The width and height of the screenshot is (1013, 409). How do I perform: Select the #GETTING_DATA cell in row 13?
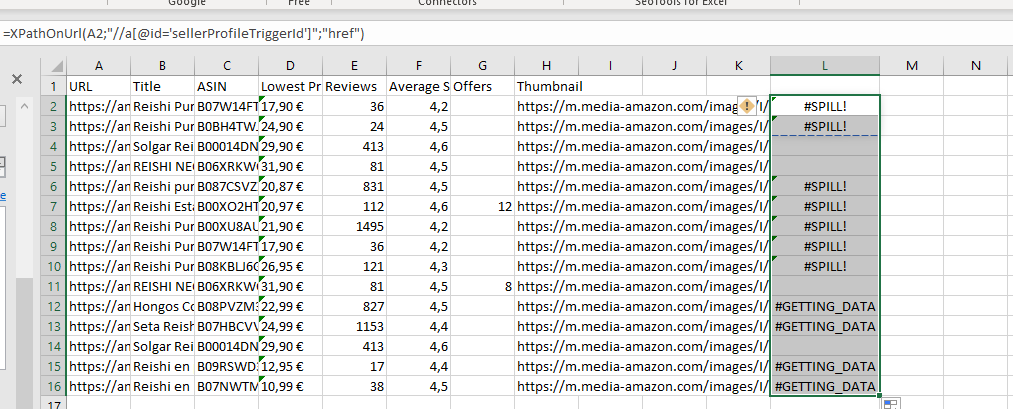click(824, 326)
